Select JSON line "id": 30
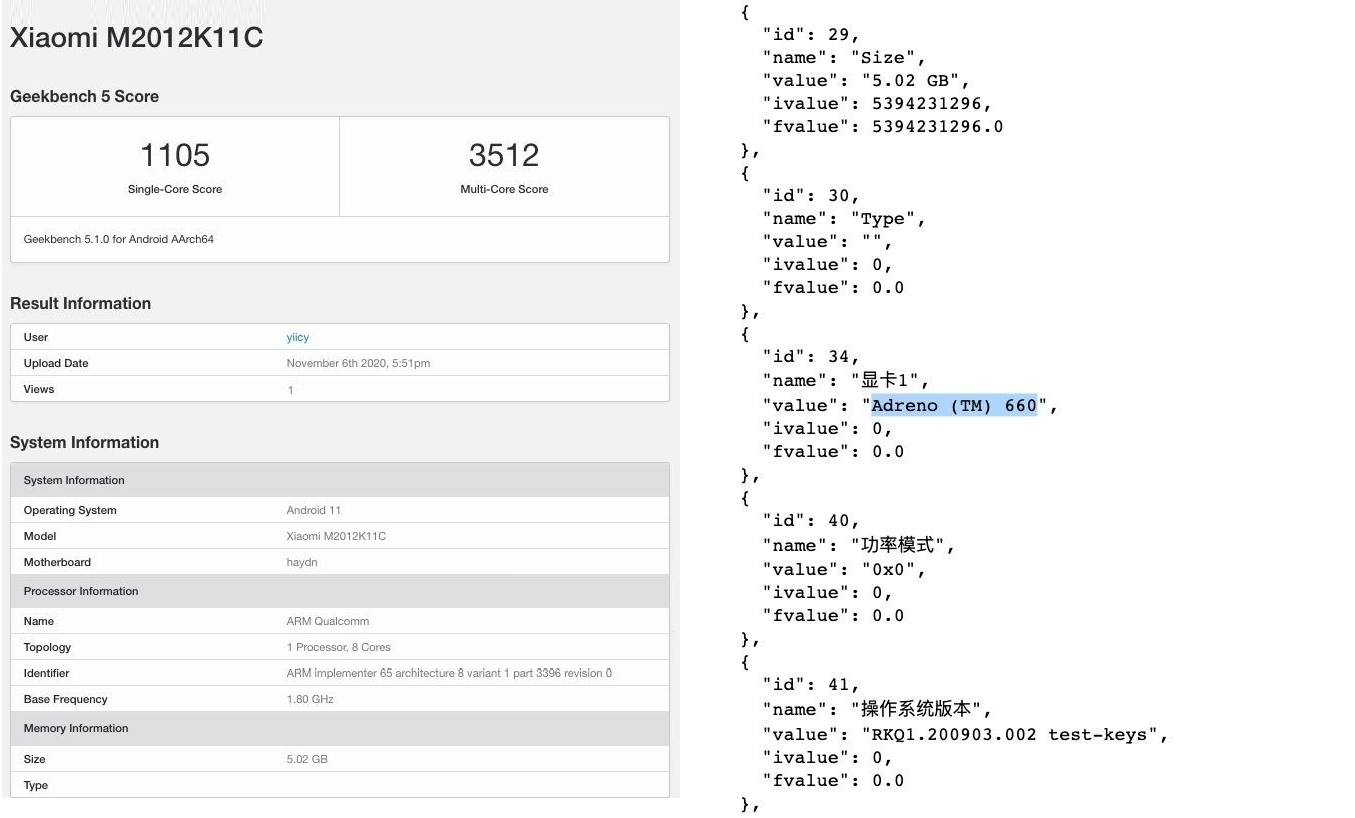 [811, 195]
